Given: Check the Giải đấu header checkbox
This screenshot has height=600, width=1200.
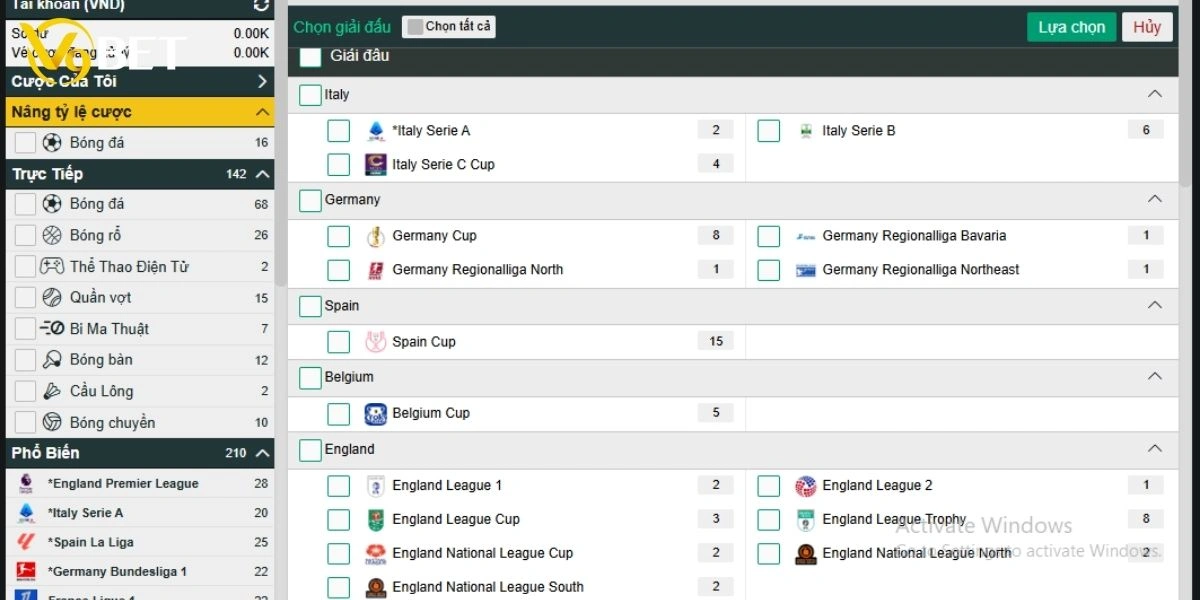Looking at the screenshot, I should pyautogui.click(x=310, y=57).
